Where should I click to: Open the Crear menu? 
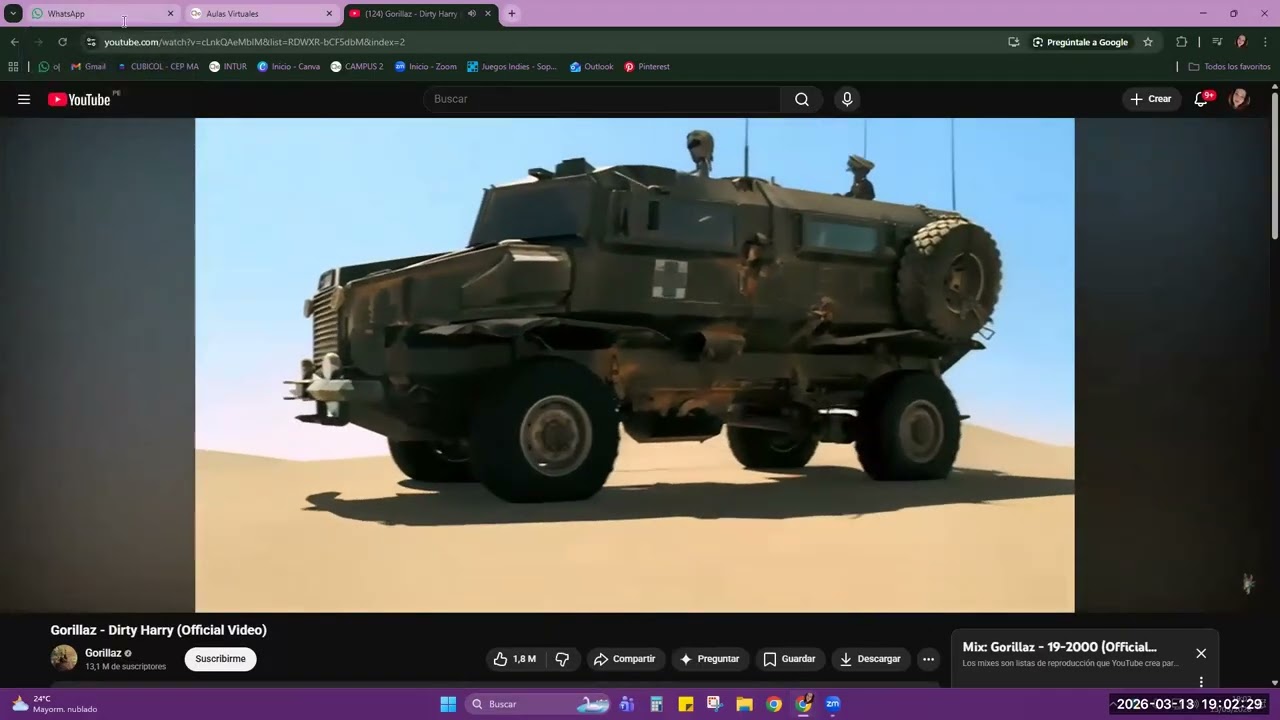click(x=1150, y=99)
